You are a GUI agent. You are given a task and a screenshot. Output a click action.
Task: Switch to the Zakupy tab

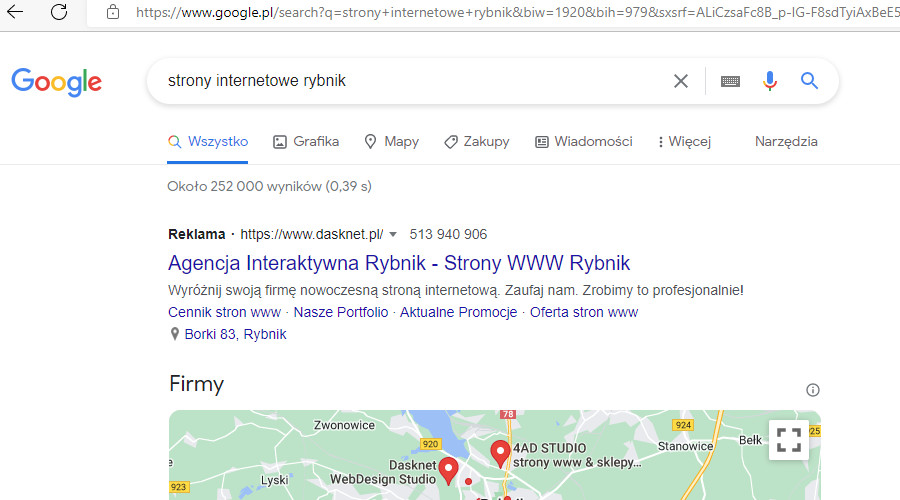[x=476, y=142]
